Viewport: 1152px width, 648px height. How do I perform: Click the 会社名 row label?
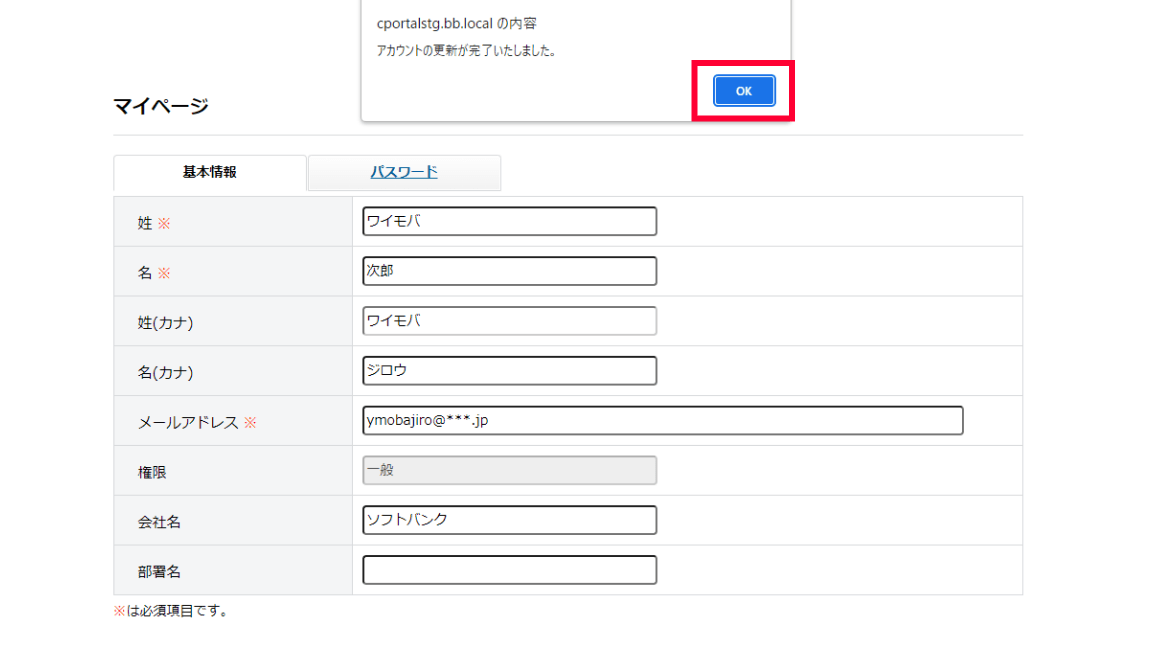(x=159, y=521)
